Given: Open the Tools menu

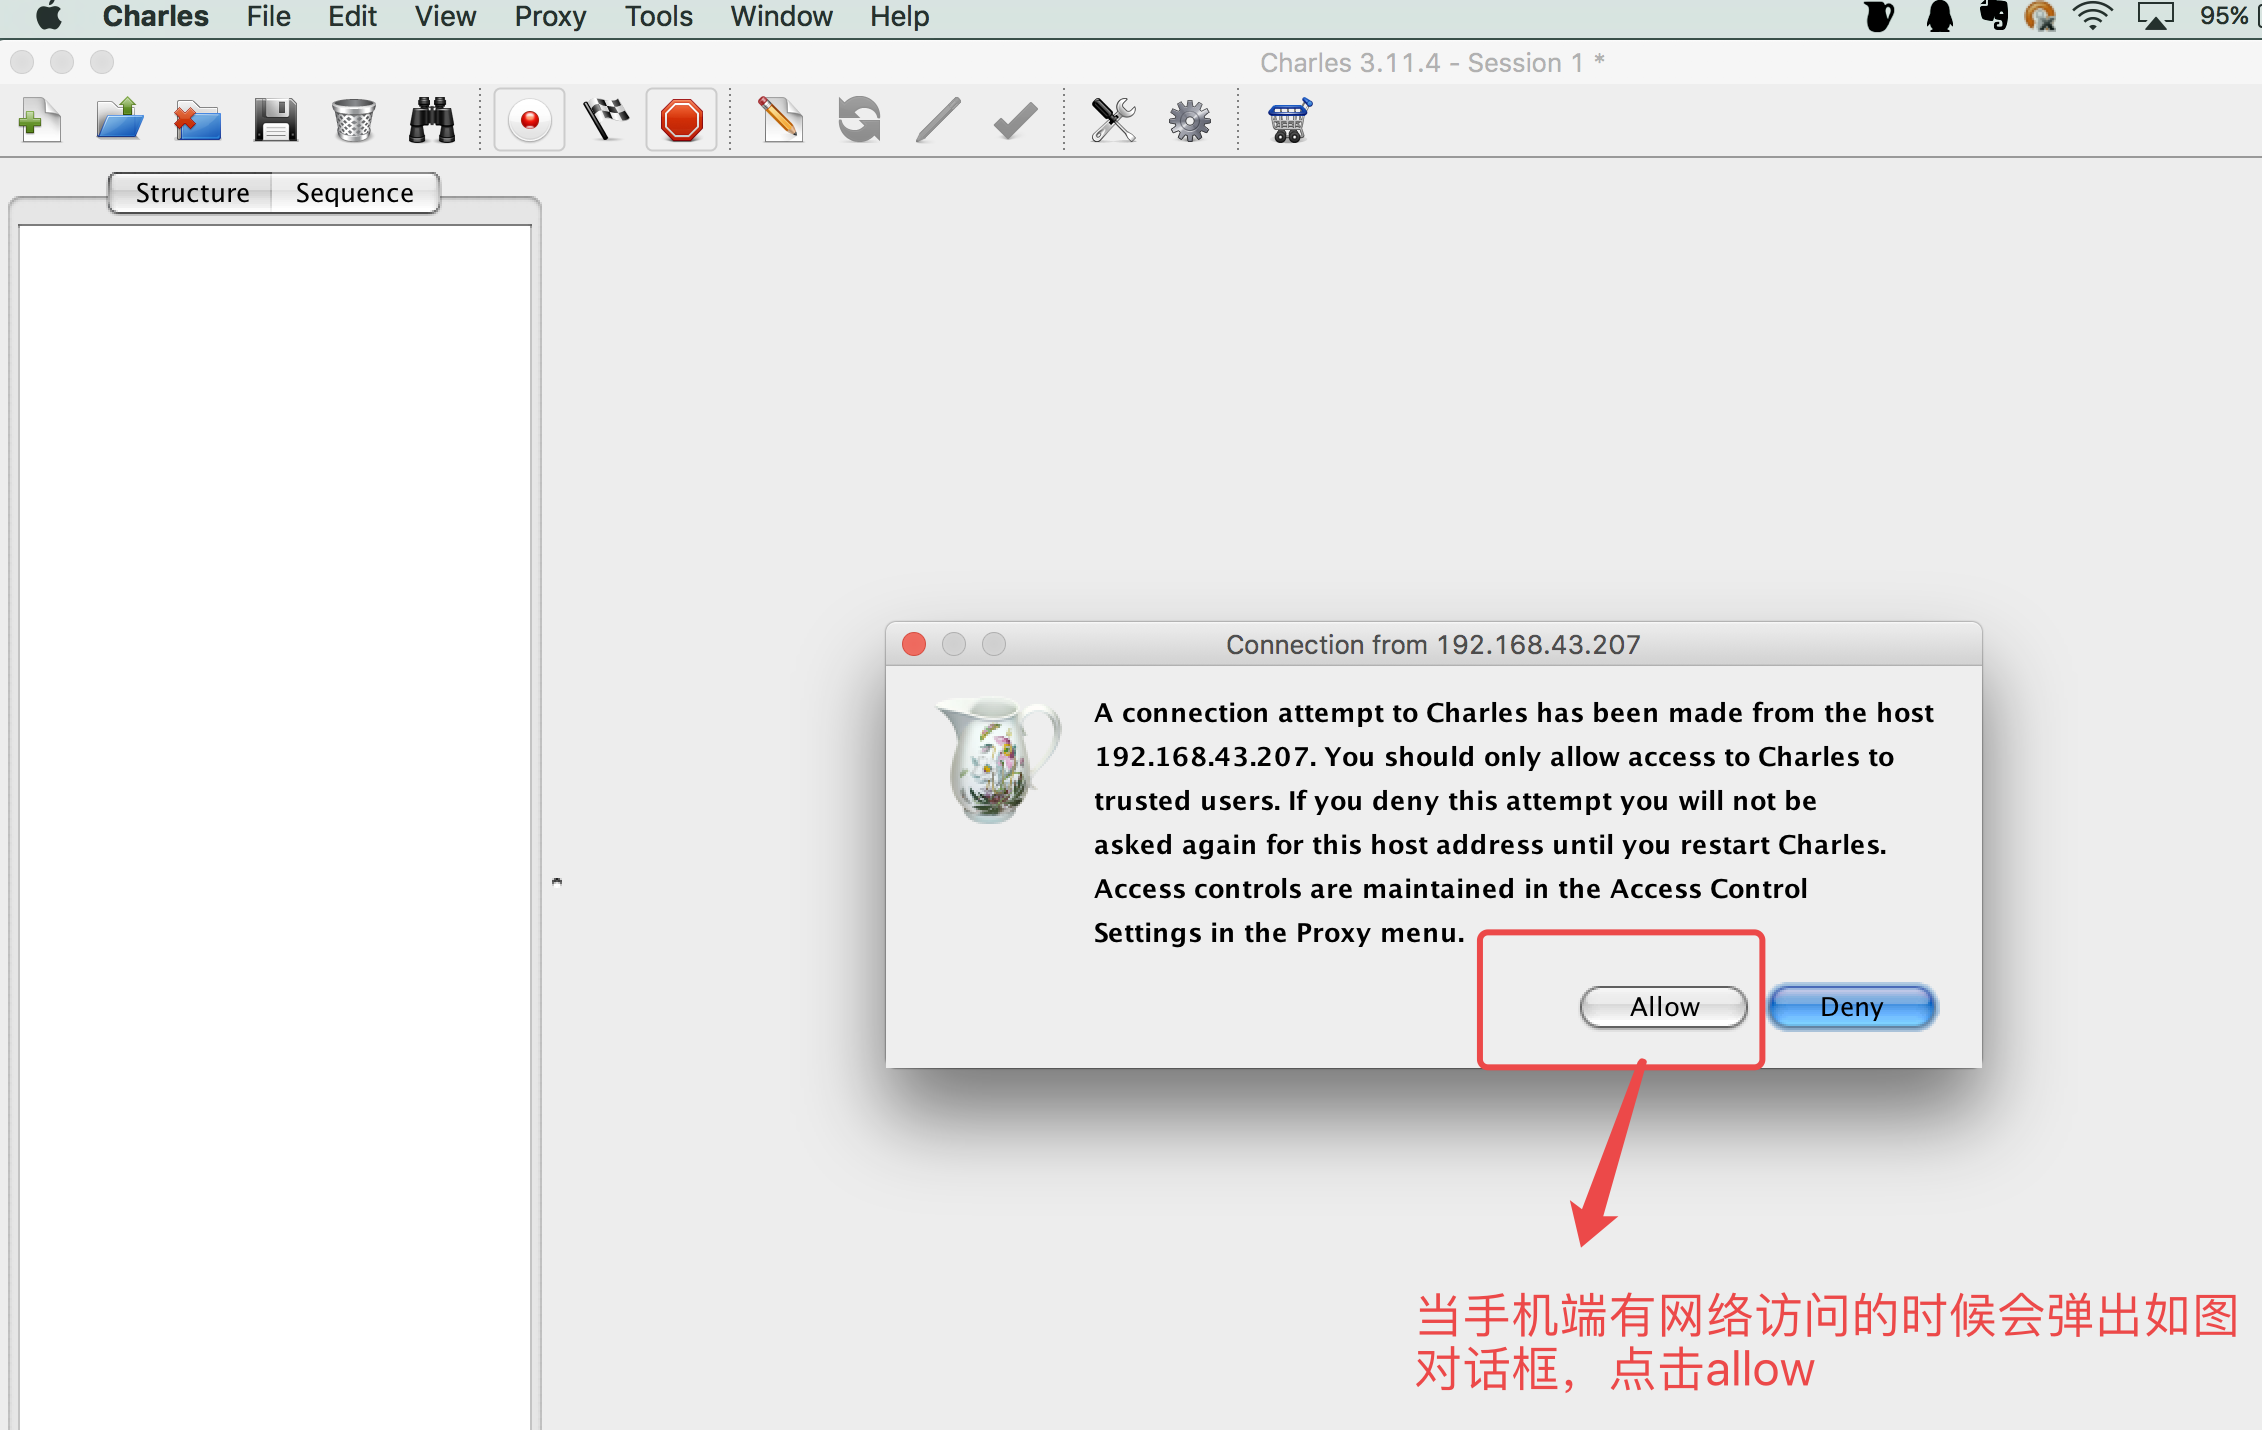Looking at the screenshot, I should point(658,17).
